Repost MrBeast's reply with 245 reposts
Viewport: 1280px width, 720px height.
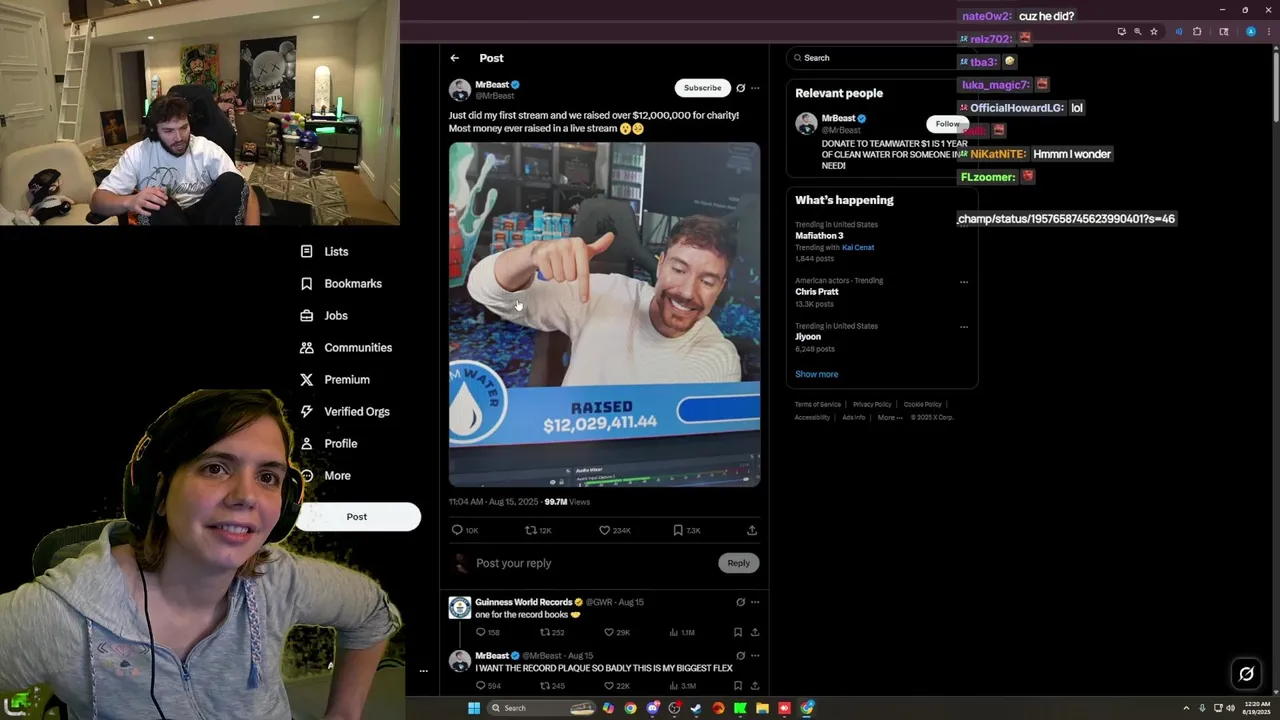(x=553, y=686)
